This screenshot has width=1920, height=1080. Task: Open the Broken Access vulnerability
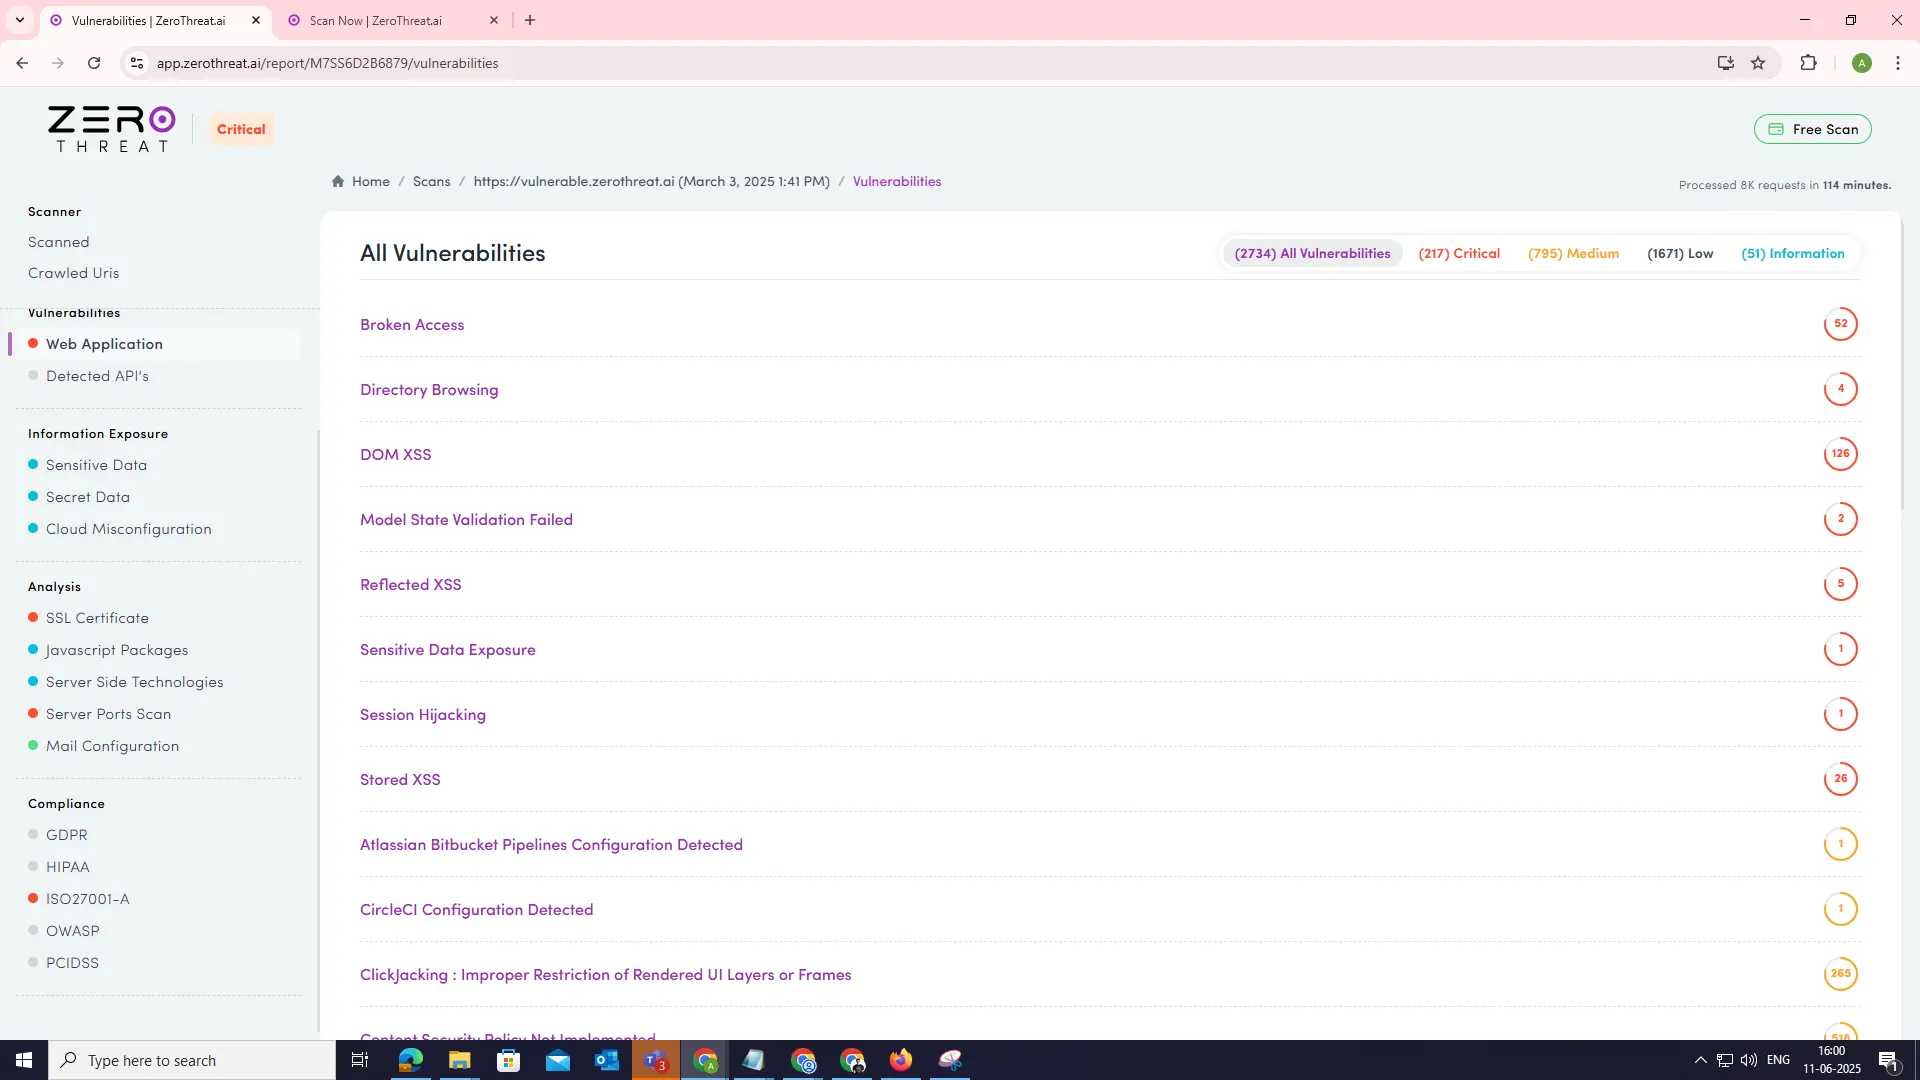[x=412, y=324]
